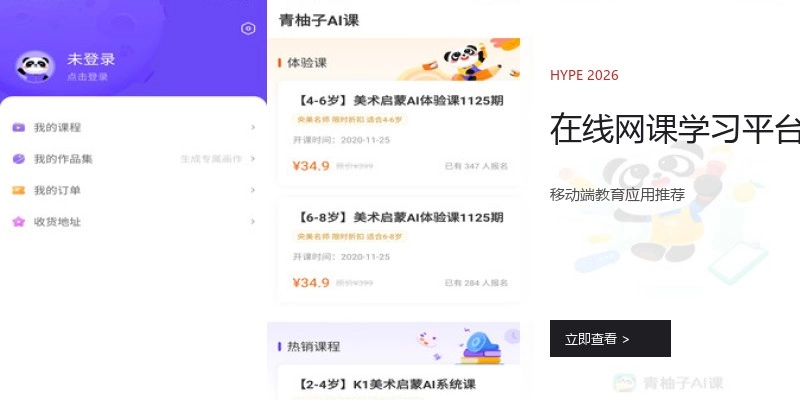Image resolution: width=800 pixels, height=400 pixels.
Task: Click the 热销课程 section header
Action: [313, 347]
